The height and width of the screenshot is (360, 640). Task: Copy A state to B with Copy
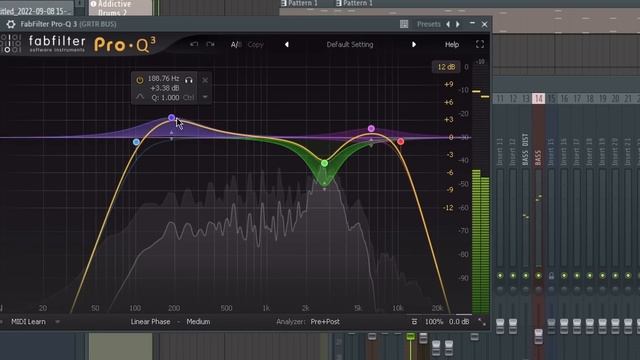pyautogui.click(x=256, y=44)
